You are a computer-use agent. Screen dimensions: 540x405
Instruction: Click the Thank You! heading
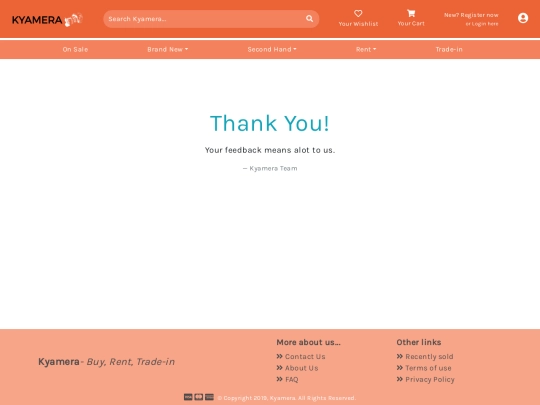click(270, 123)
